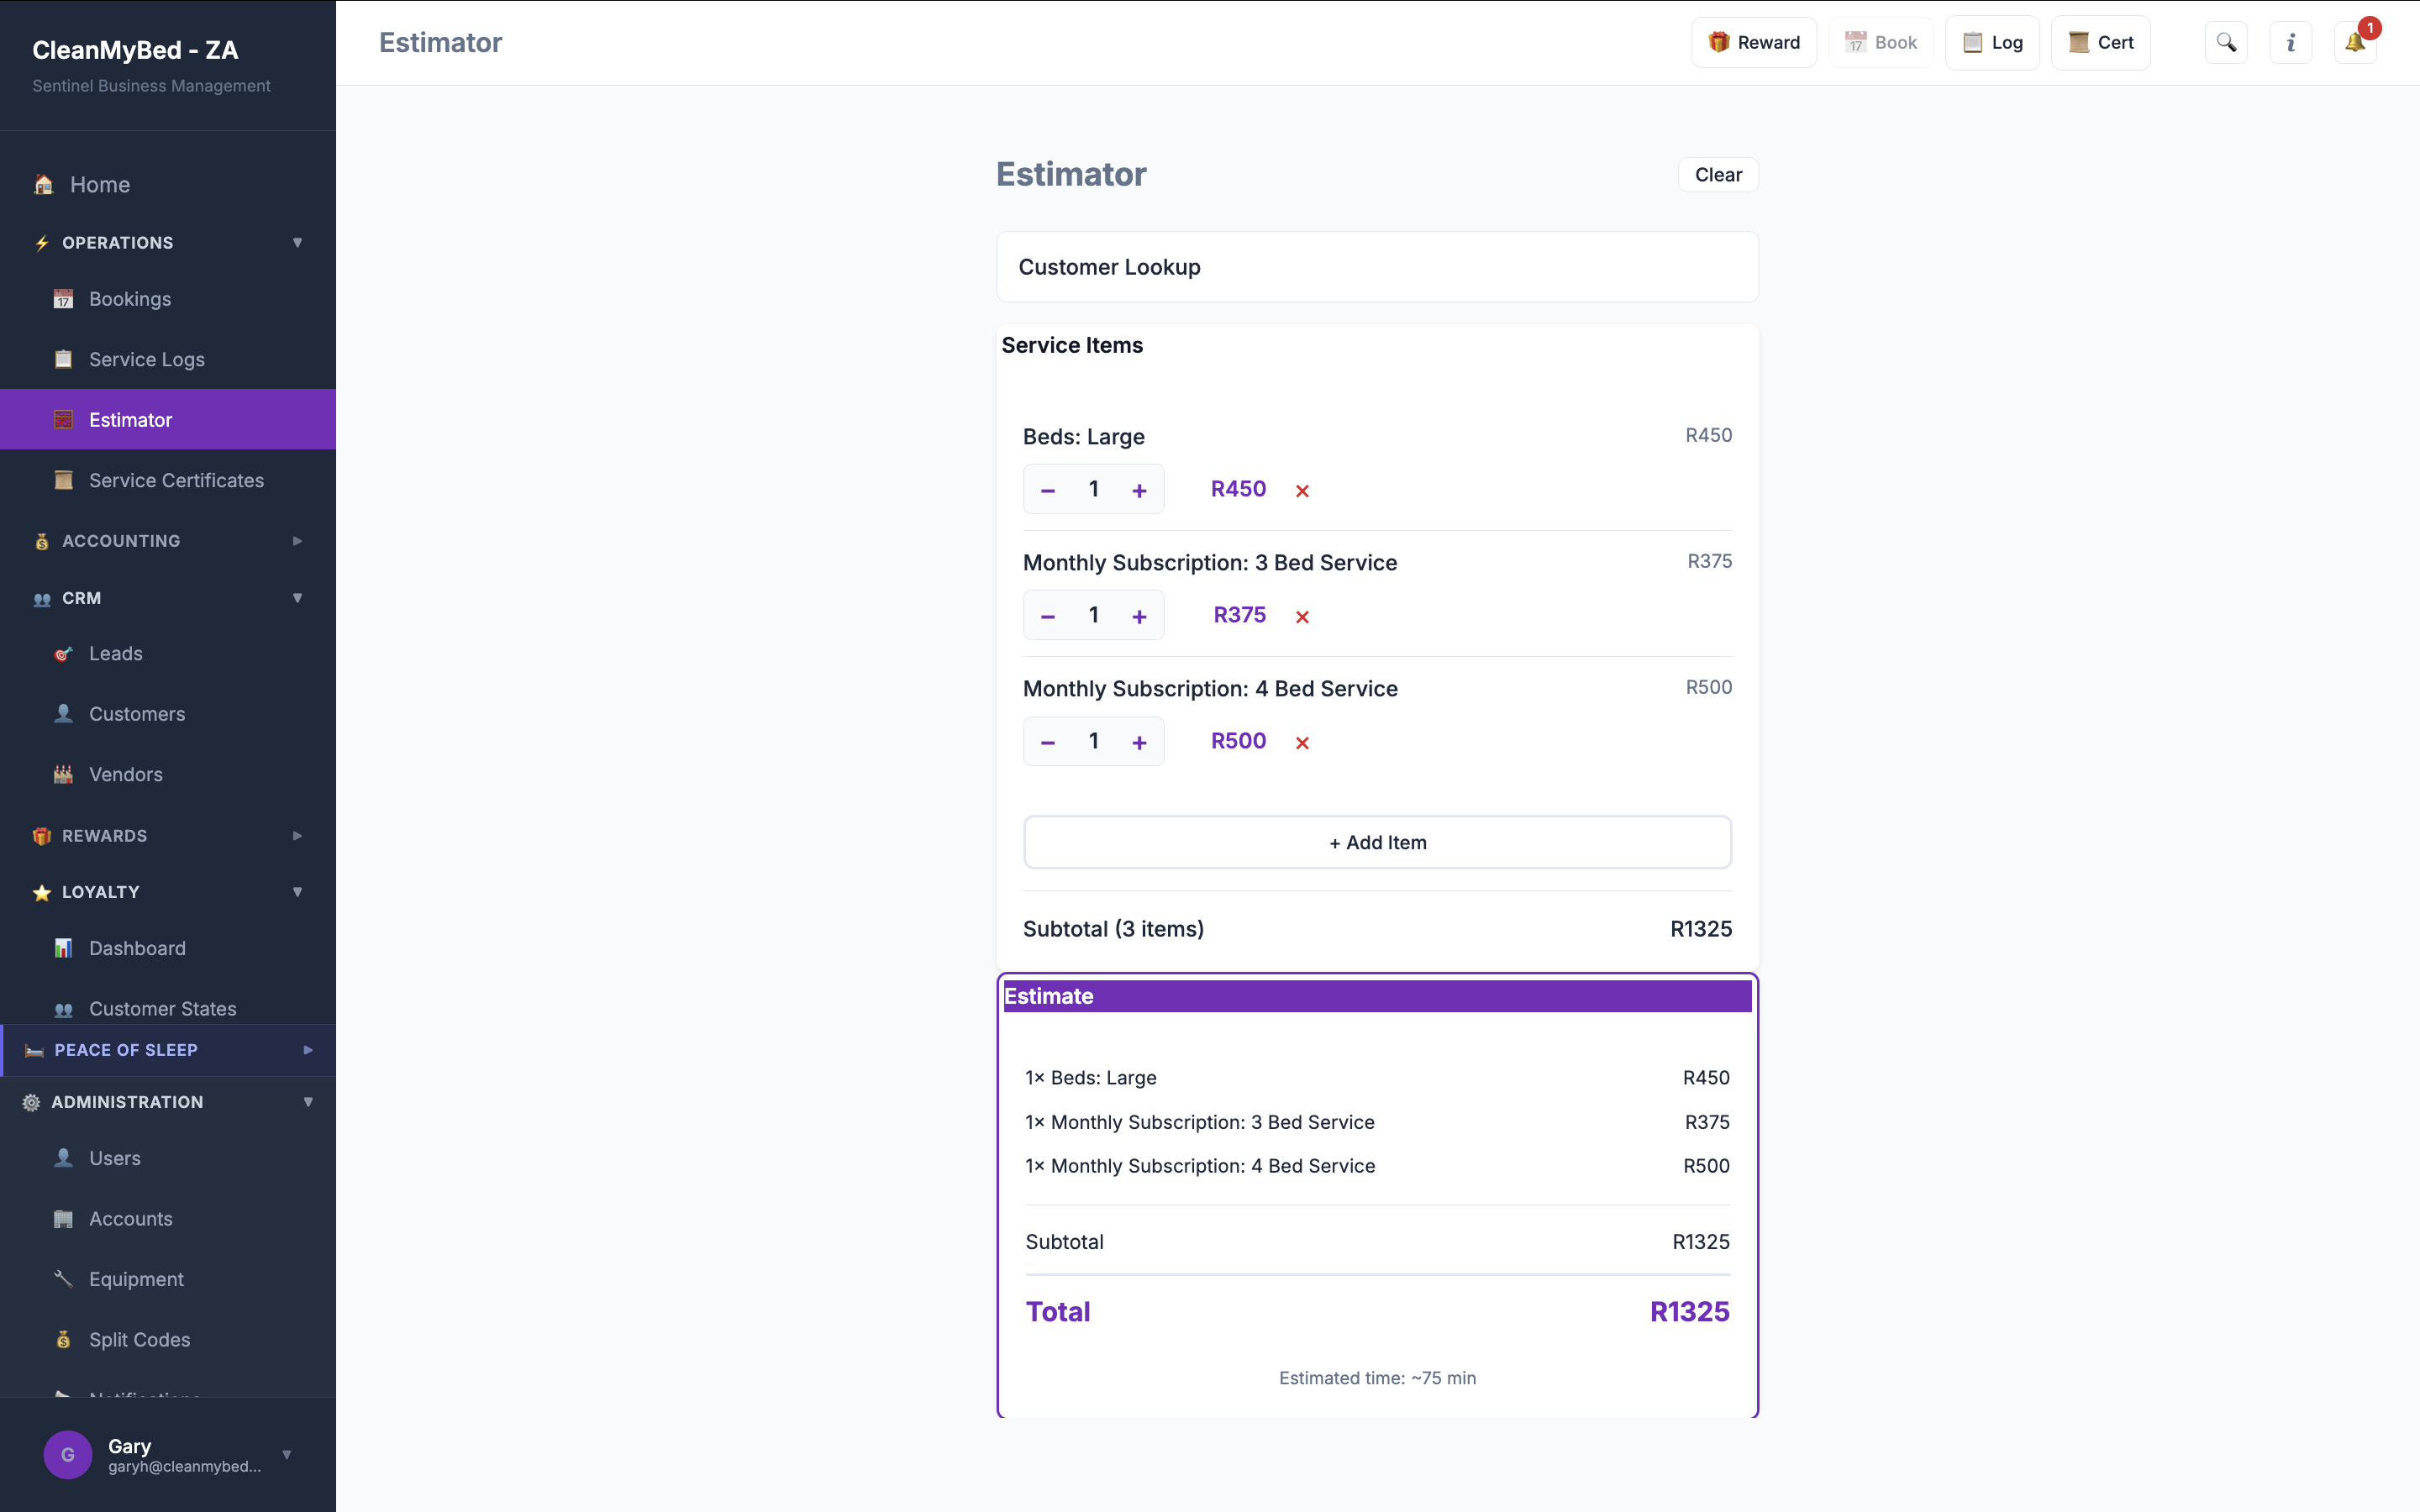The height and width of the screenshot is (1512, 2420).
Task: Click the Split Codes money bag icon
Action: (x=63, y=1339)
